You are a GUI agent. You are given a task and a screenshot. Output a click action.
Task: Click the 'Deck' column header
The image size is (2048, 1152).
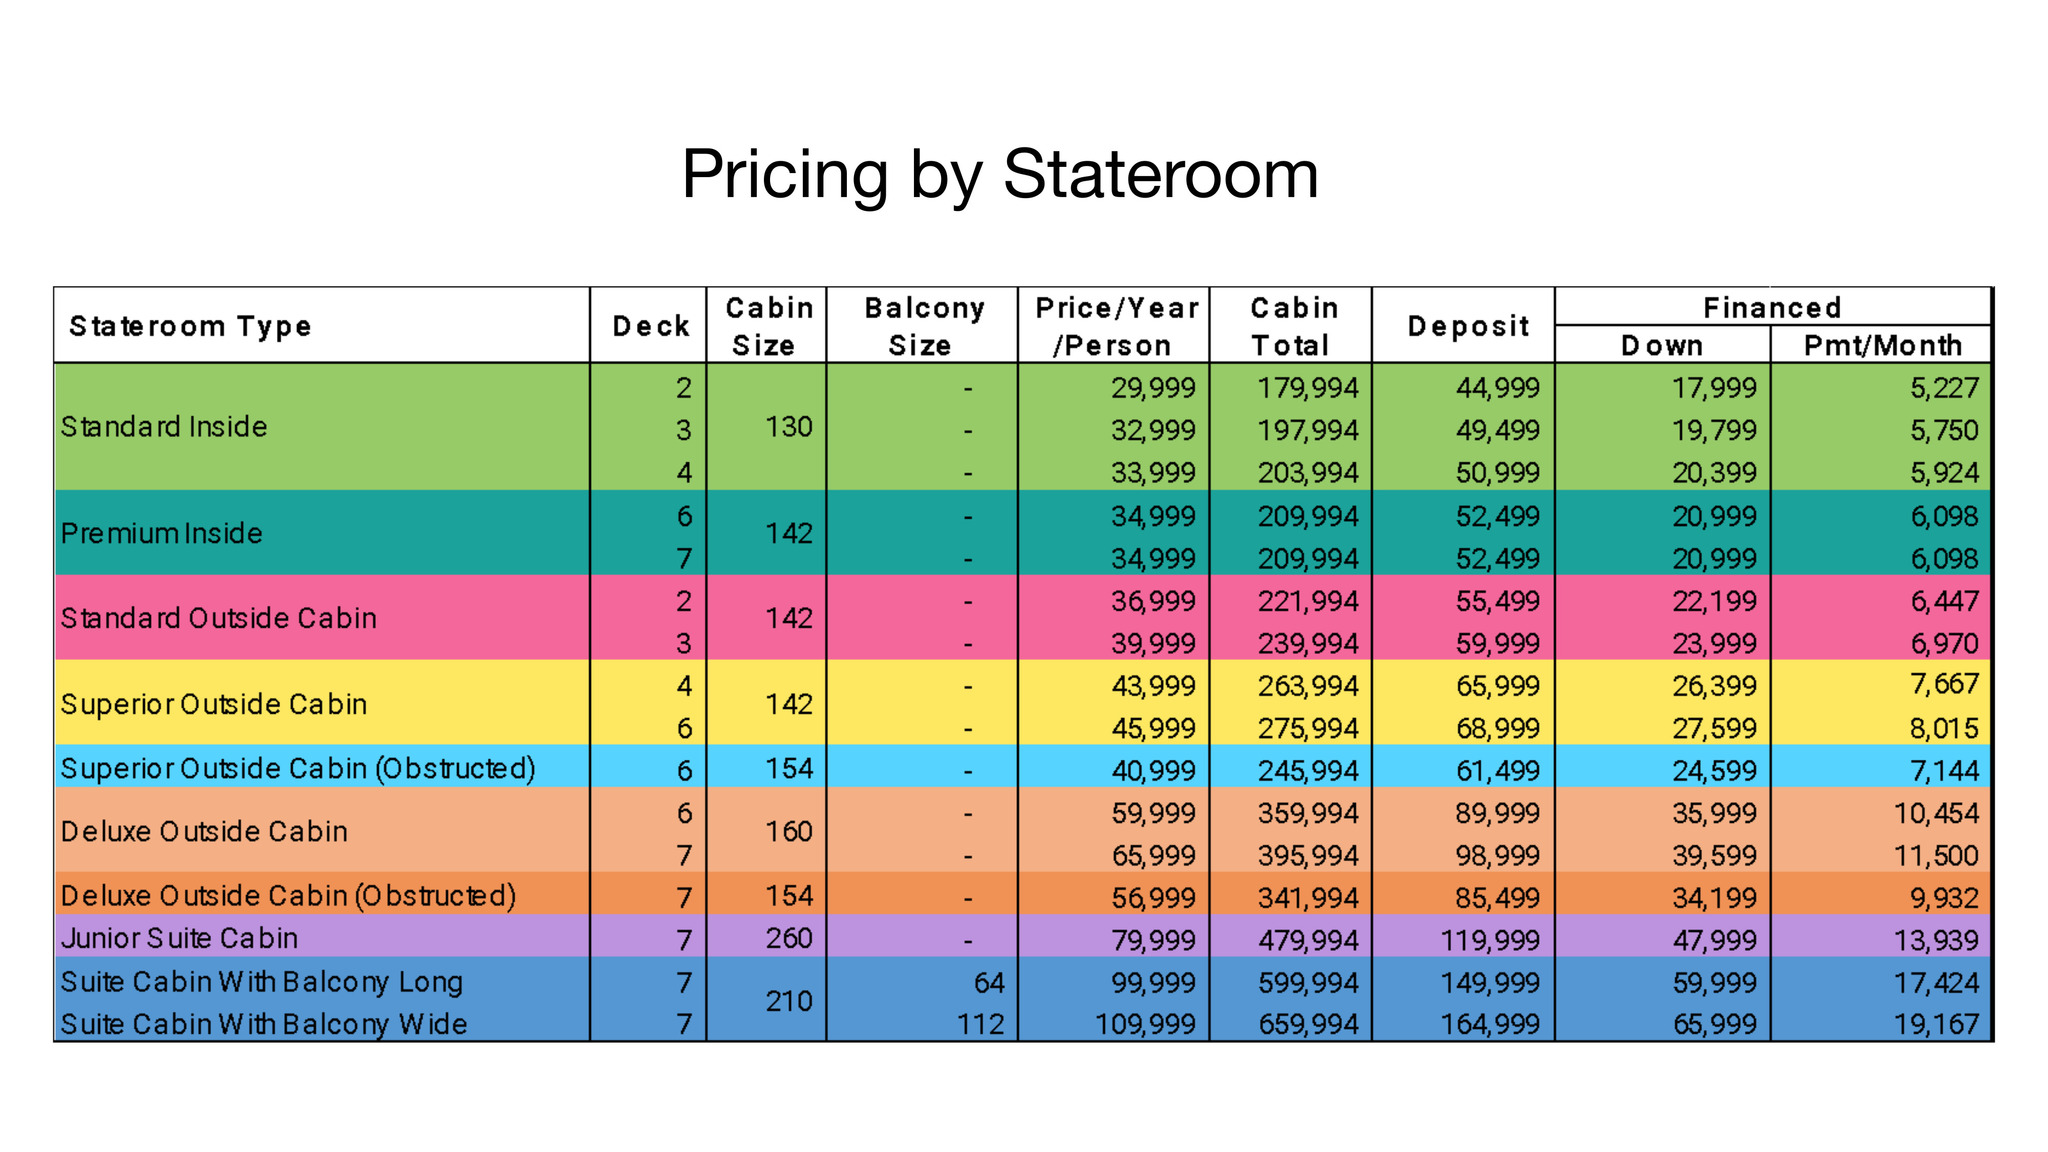651,326
